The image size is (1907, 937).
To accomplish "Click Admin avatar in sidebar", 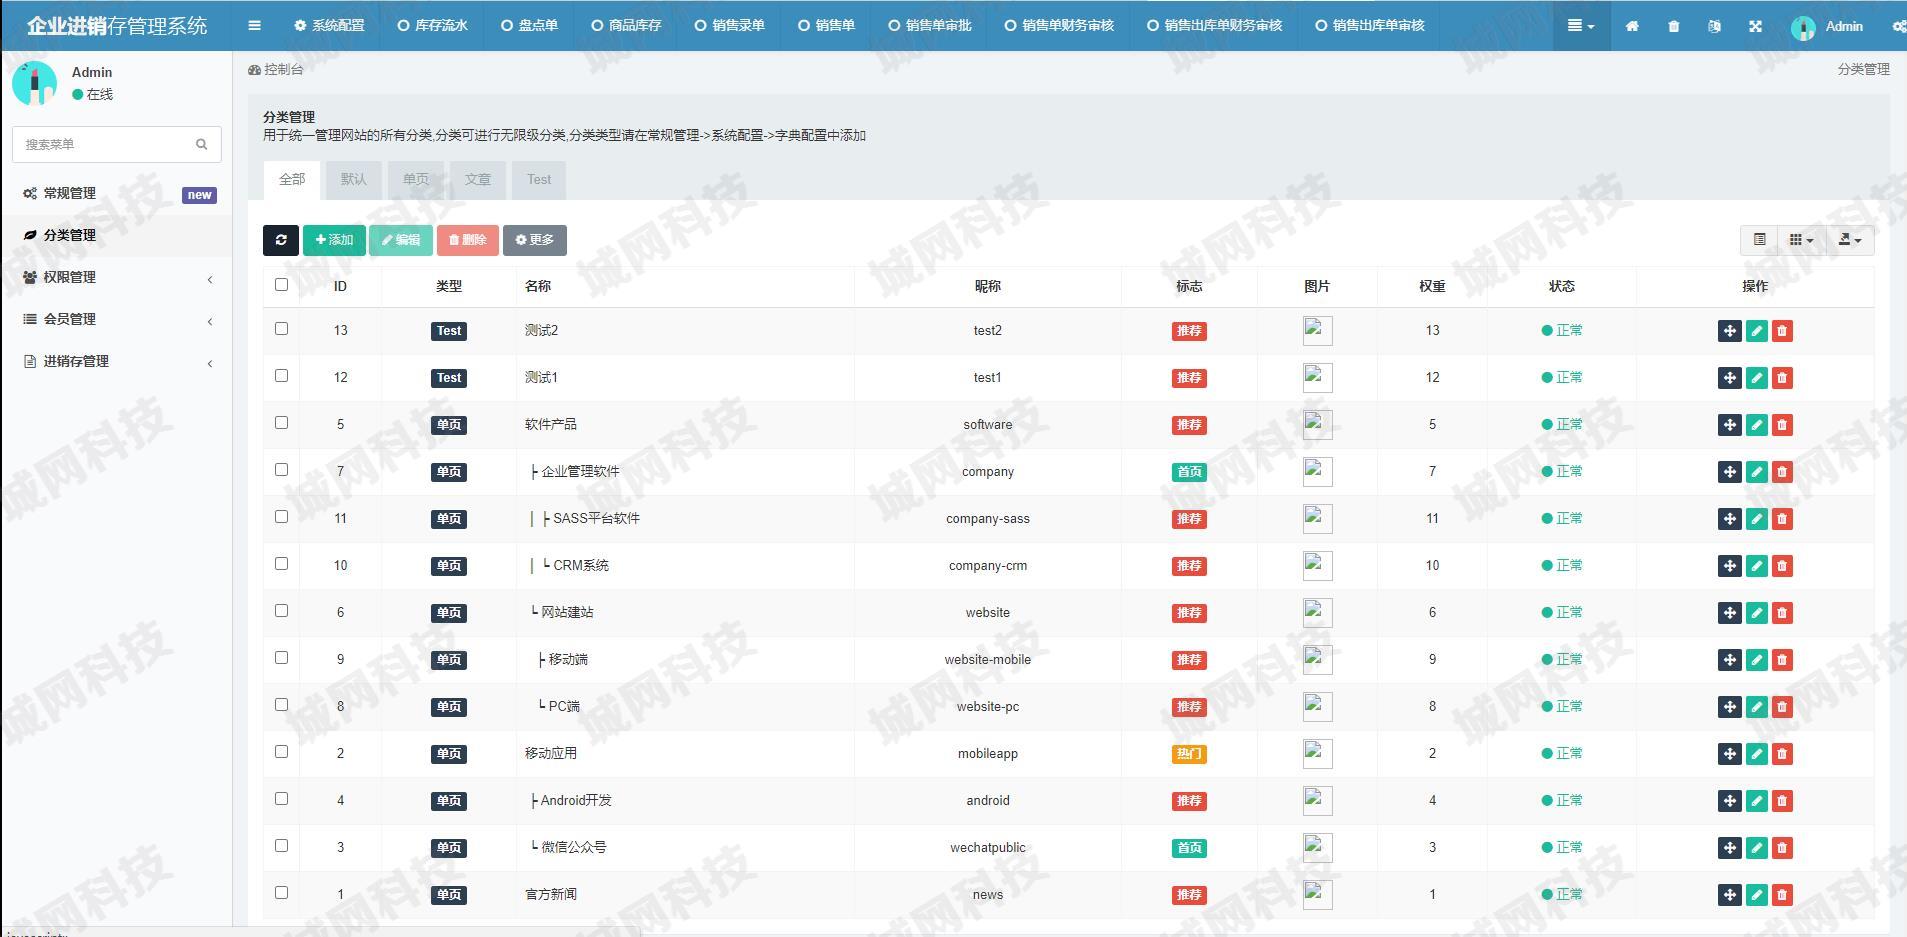I will click(35, 83).
